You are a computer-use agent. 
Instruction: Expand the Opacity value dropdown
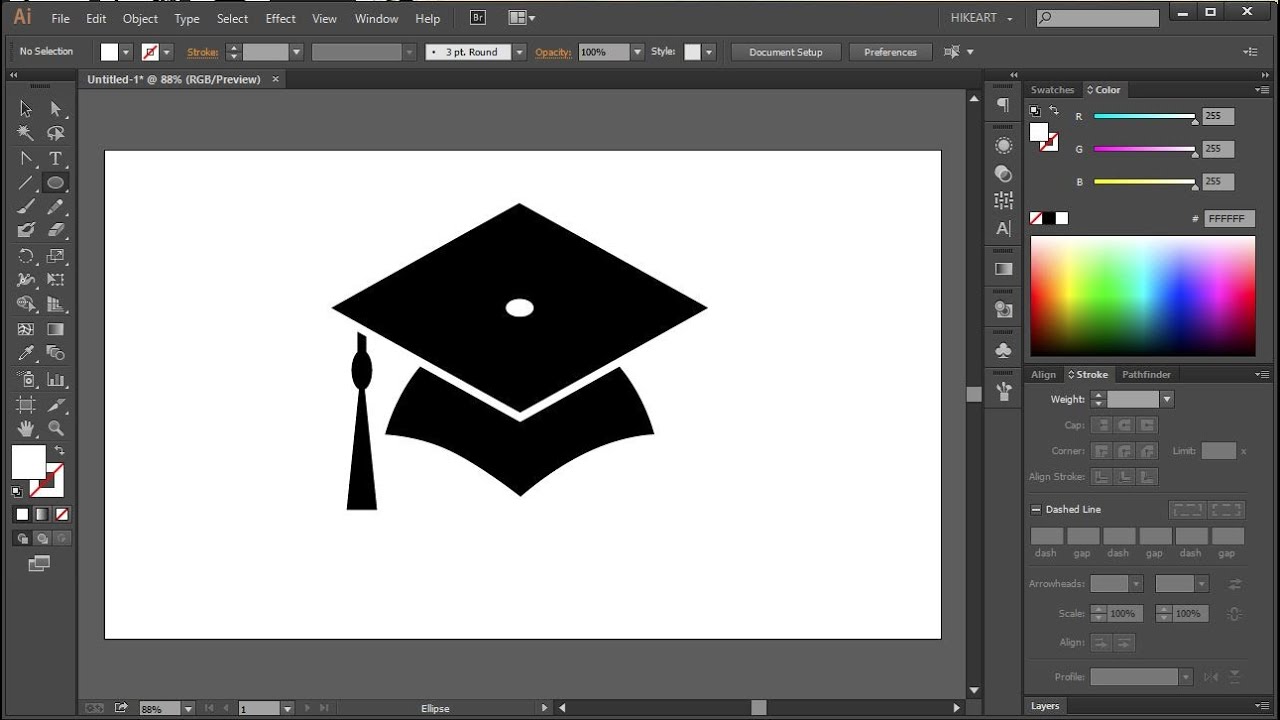click(637, 52)
